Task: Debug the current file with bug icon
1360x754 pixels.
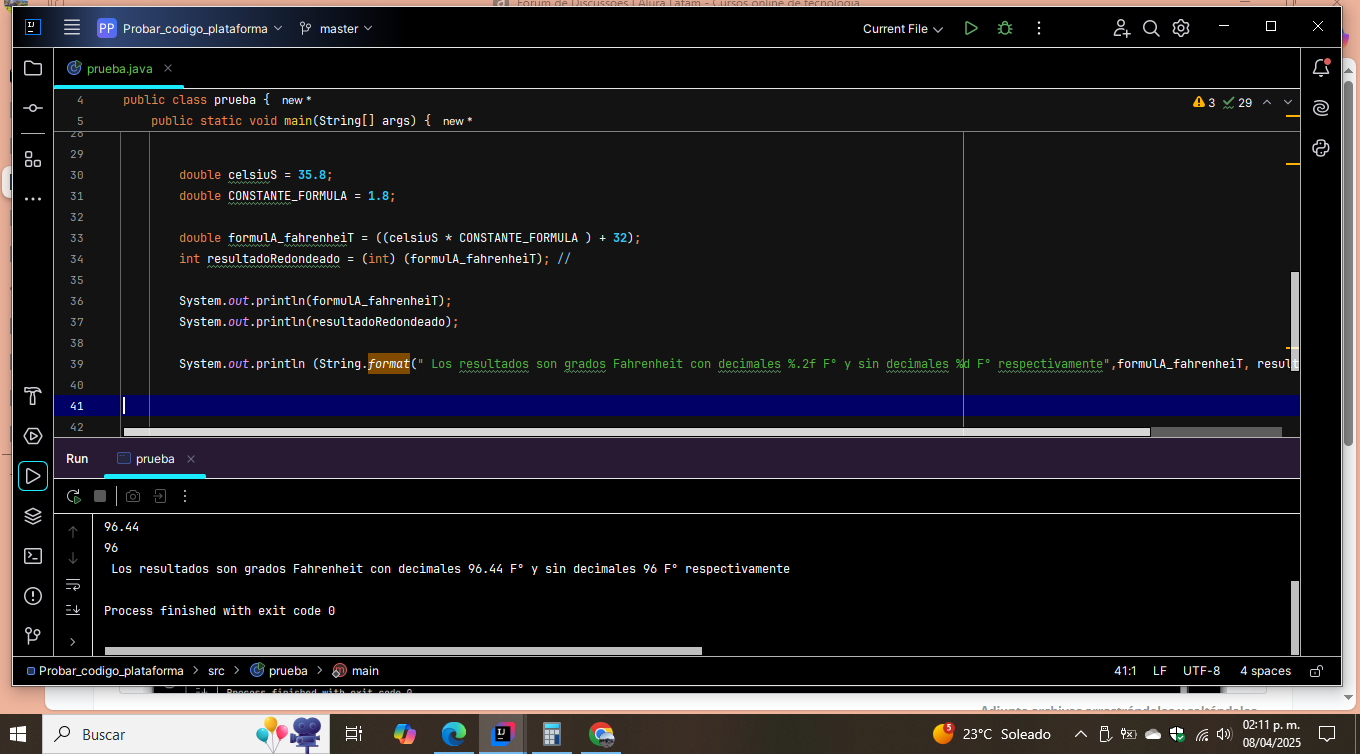Action: [x=1005, y=28]
